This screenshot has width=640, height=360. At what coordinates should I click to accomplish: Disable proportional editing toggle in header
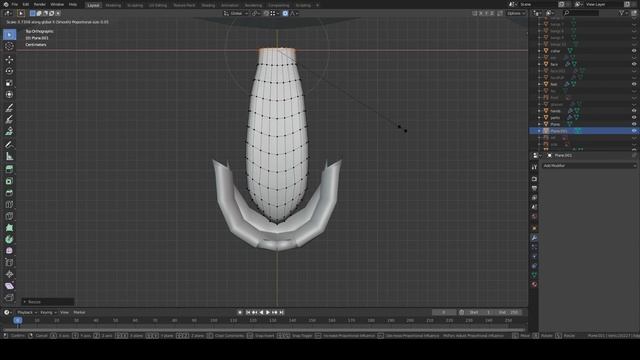[x=285, y=13]
